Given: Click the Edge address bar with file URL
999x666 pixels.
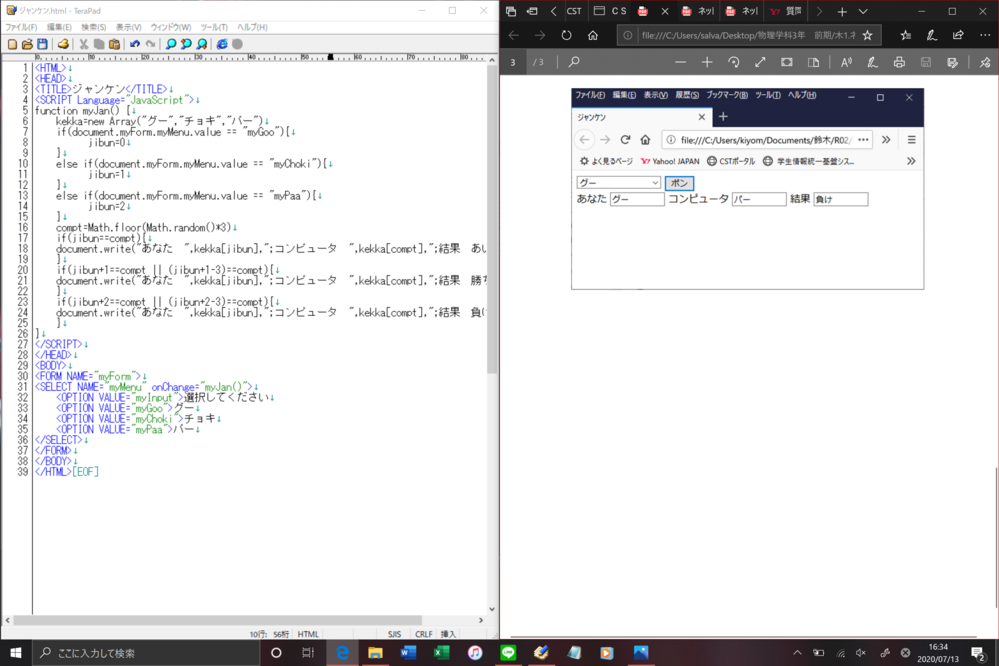Looking at the screenshot, I should tap(749, 35).
